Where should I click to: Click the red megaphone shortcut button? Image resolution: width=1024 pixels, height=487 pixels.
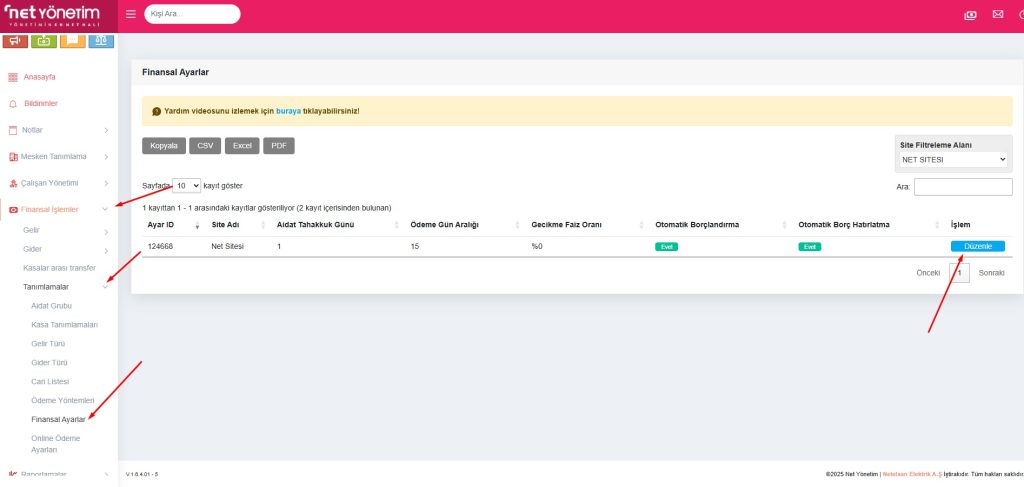(x=15, y=41)
